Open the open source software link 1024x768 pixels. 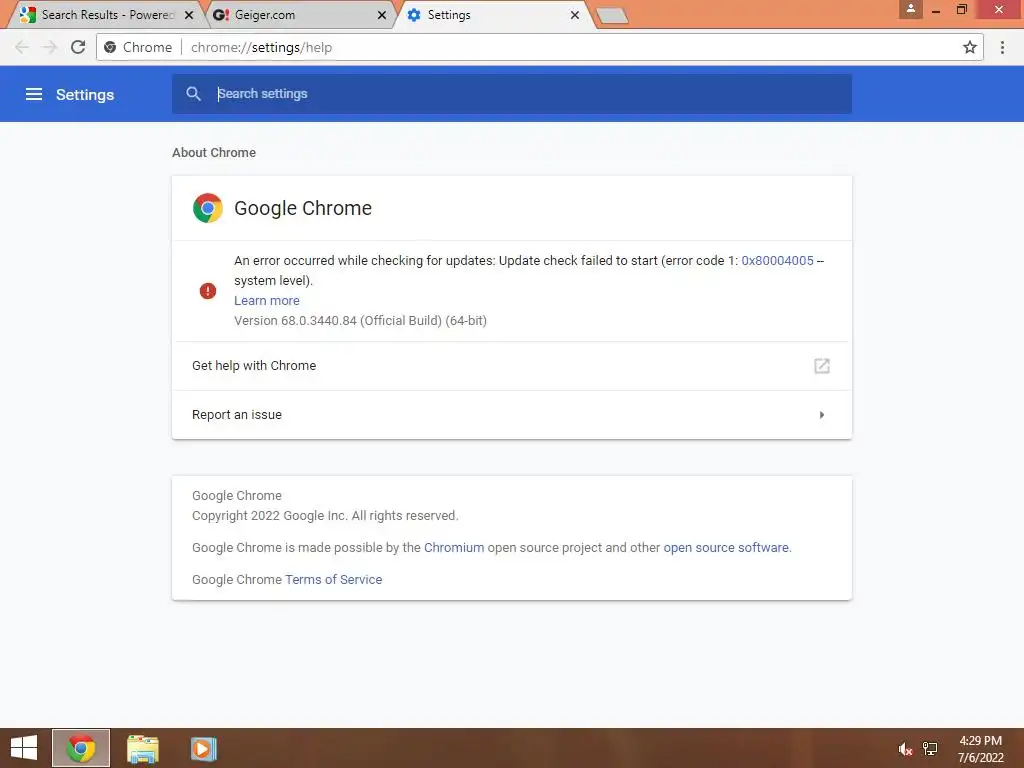click(x=726, y=547)
